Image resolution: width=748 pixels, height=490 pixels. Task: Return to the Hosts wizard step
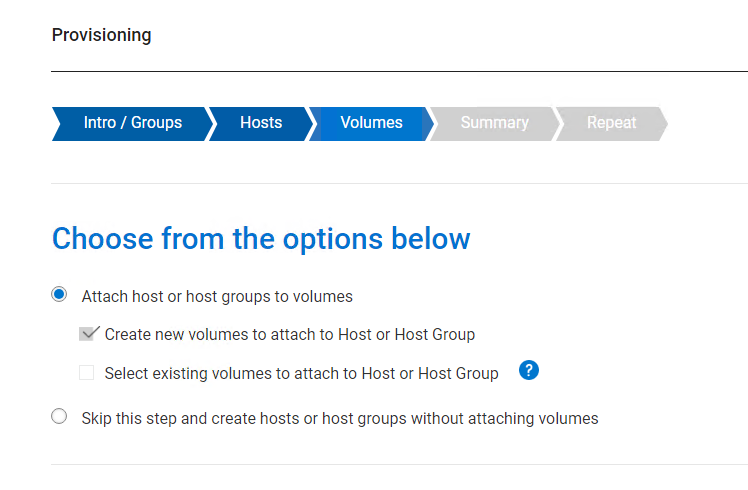[x=260, y=123]
